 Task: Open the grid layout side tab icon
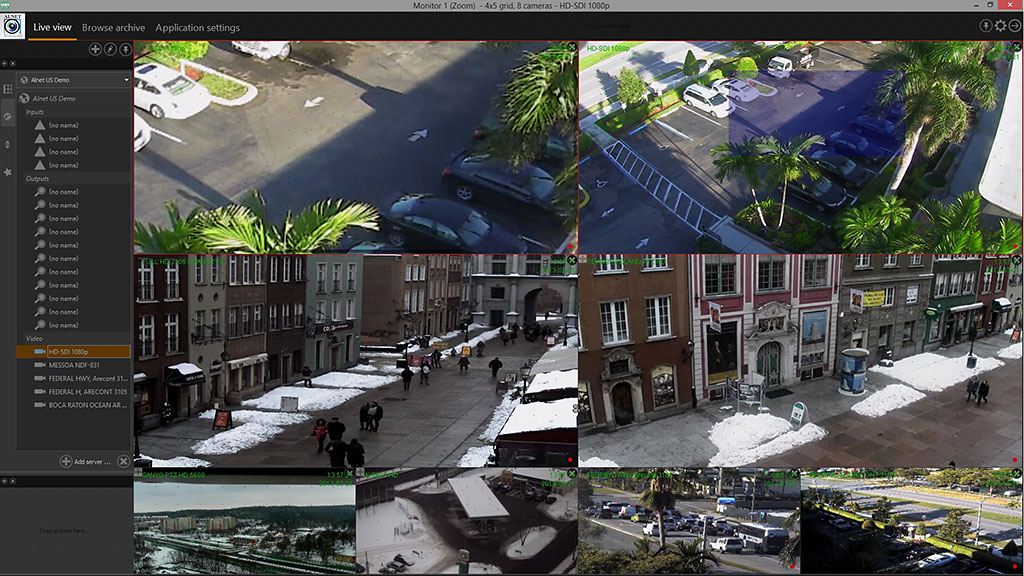pyautogui.click(x=8, y=89)
